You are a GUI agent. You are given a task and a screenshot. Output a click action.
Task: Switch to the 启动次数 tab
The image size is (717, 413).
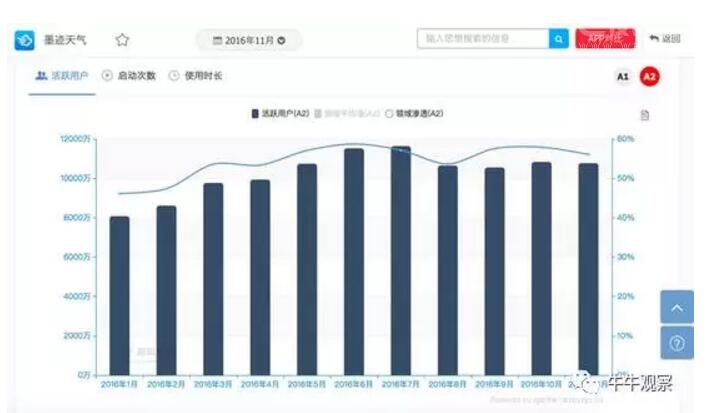tap(130, 76)
